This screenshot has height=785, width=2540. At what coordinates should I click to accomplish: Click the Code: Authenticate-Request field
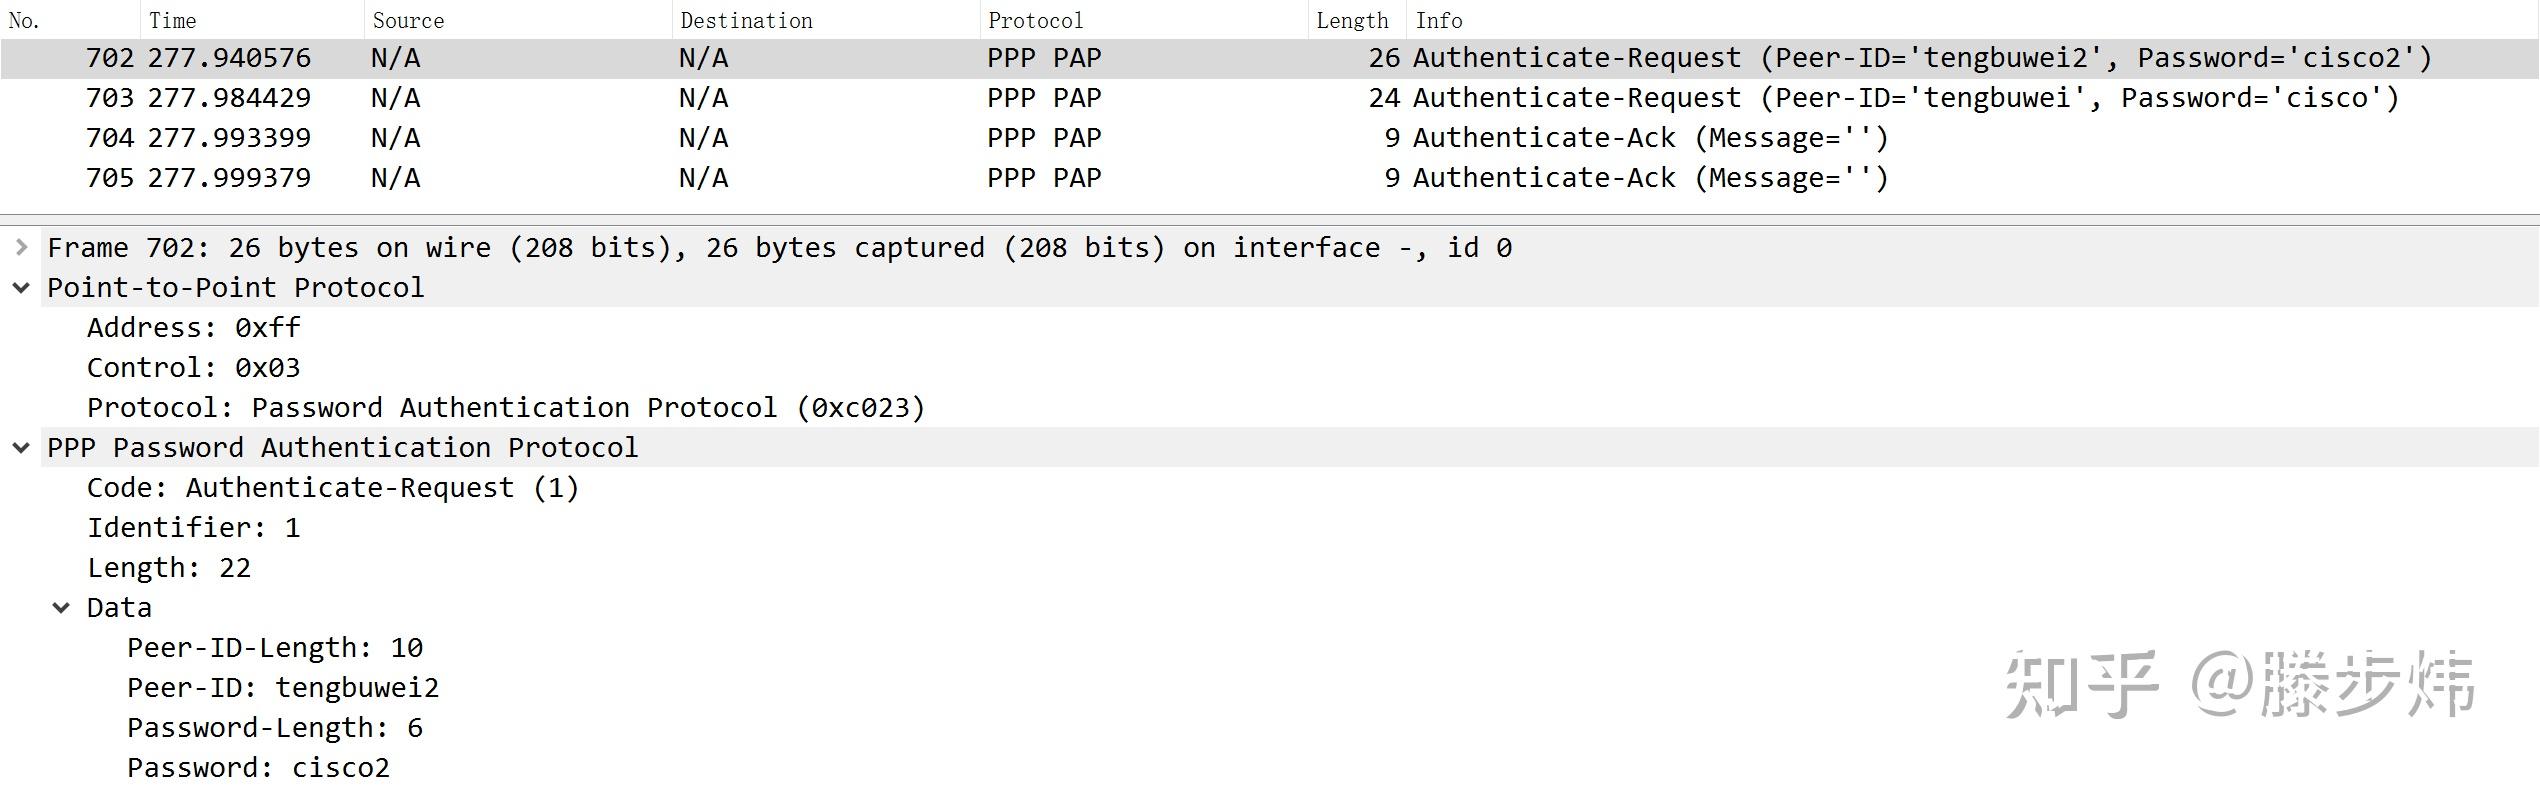point(333,488)
